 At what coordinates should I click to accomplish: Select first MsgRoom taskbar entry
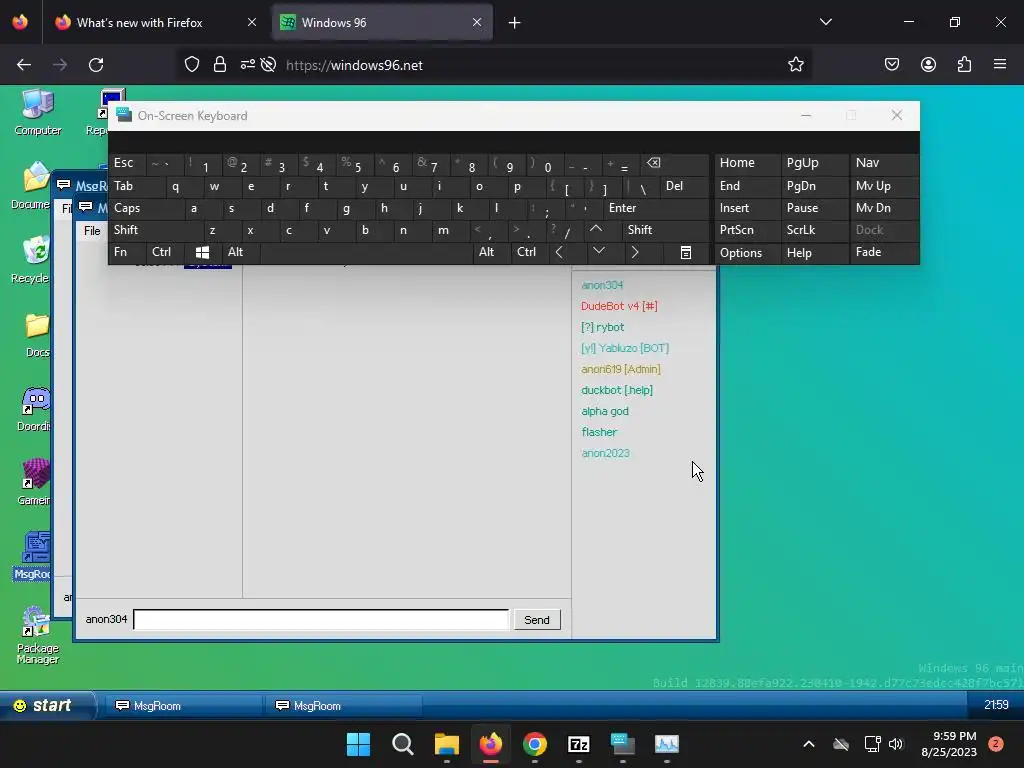183,706
